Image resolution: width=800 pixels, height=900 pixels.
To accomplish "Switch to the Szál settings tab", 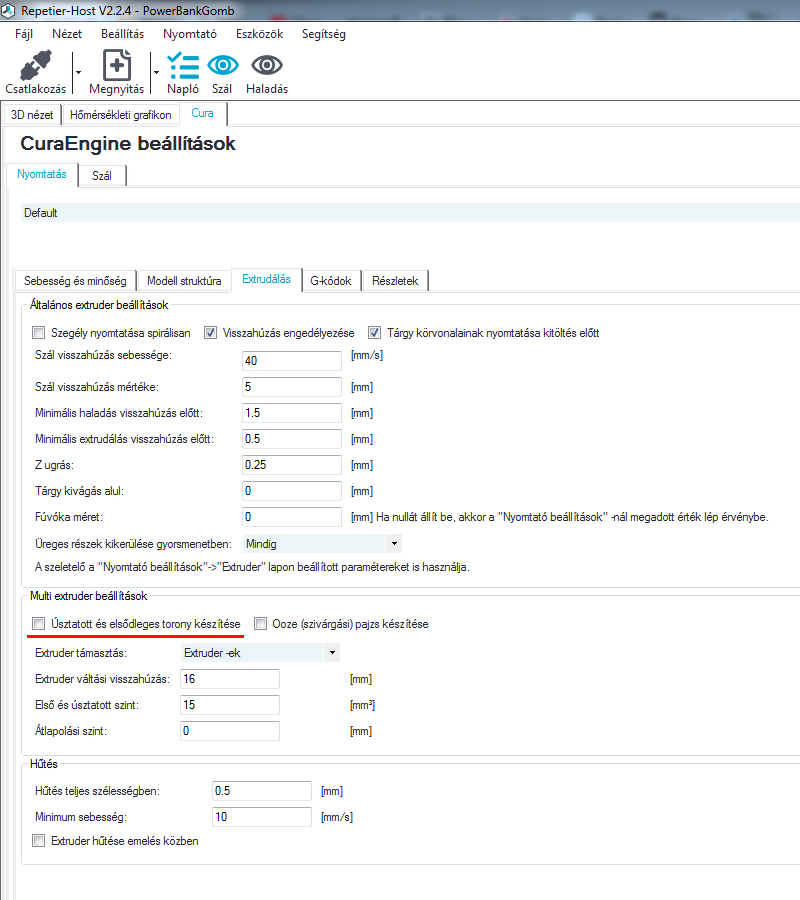I will (x=102, y=176).
